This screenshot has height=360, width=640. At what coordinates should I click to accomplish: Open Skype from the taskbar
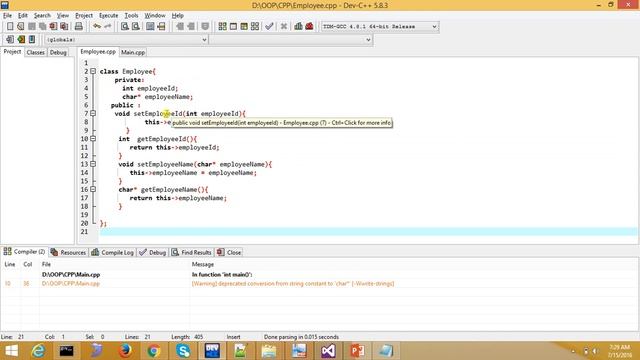click(x=183, y=351)
